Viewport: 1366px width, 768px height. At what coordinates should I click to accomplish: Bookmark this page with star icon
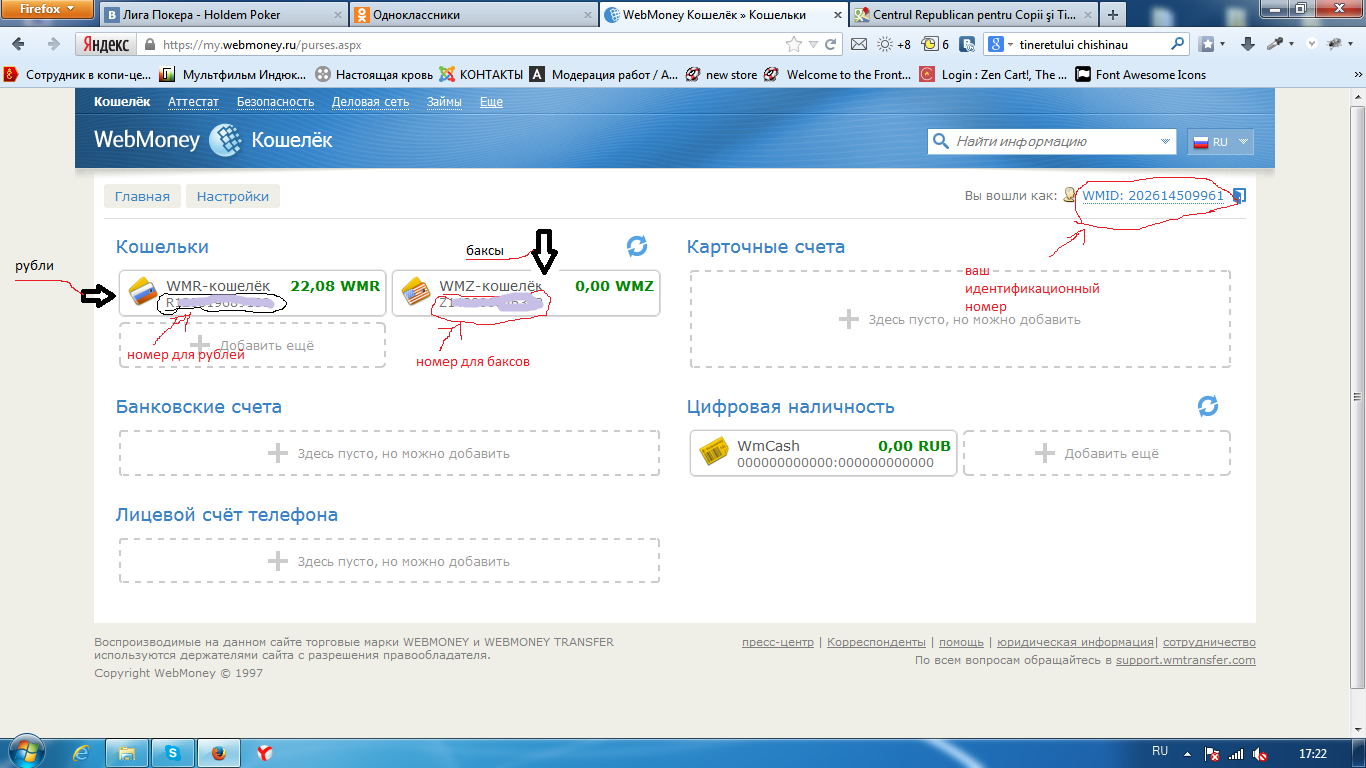coord(794,44)
